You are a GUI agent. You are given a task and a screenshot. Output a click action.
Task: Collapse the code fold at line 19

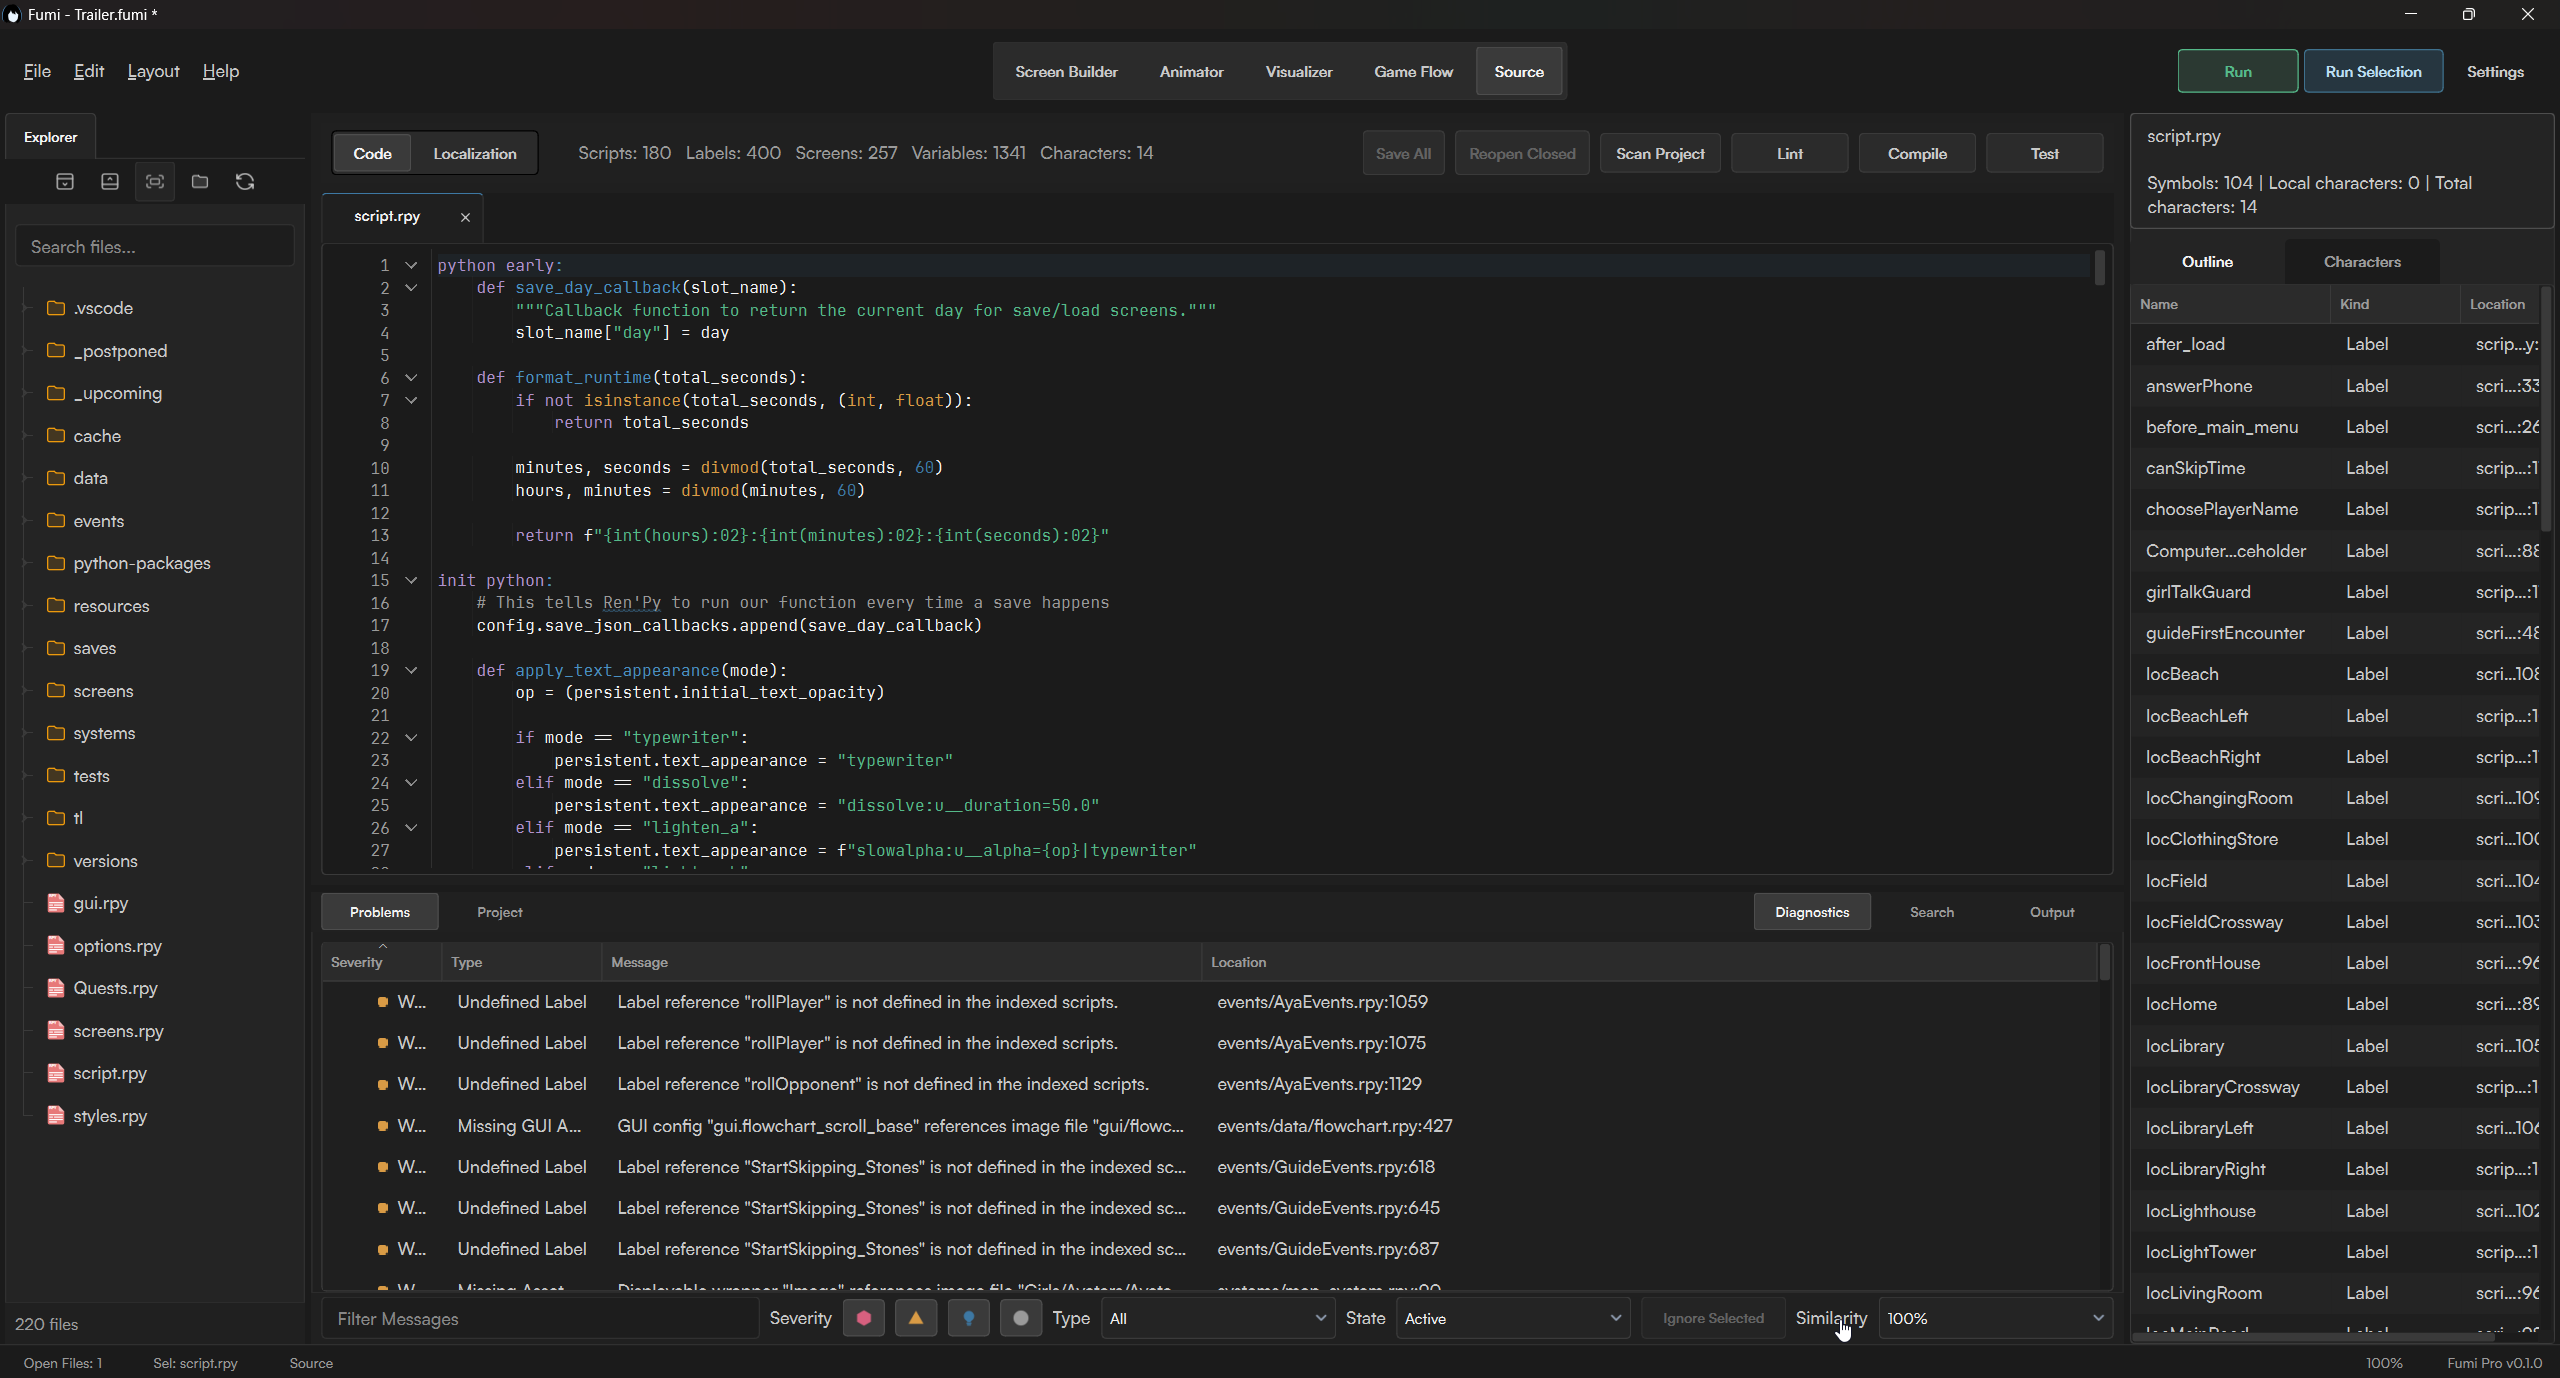pos(411,670)
